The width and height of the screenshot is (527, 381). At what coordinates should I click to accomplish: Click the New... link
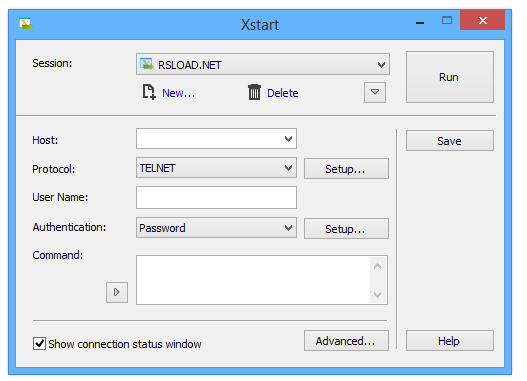pos(178,93)
